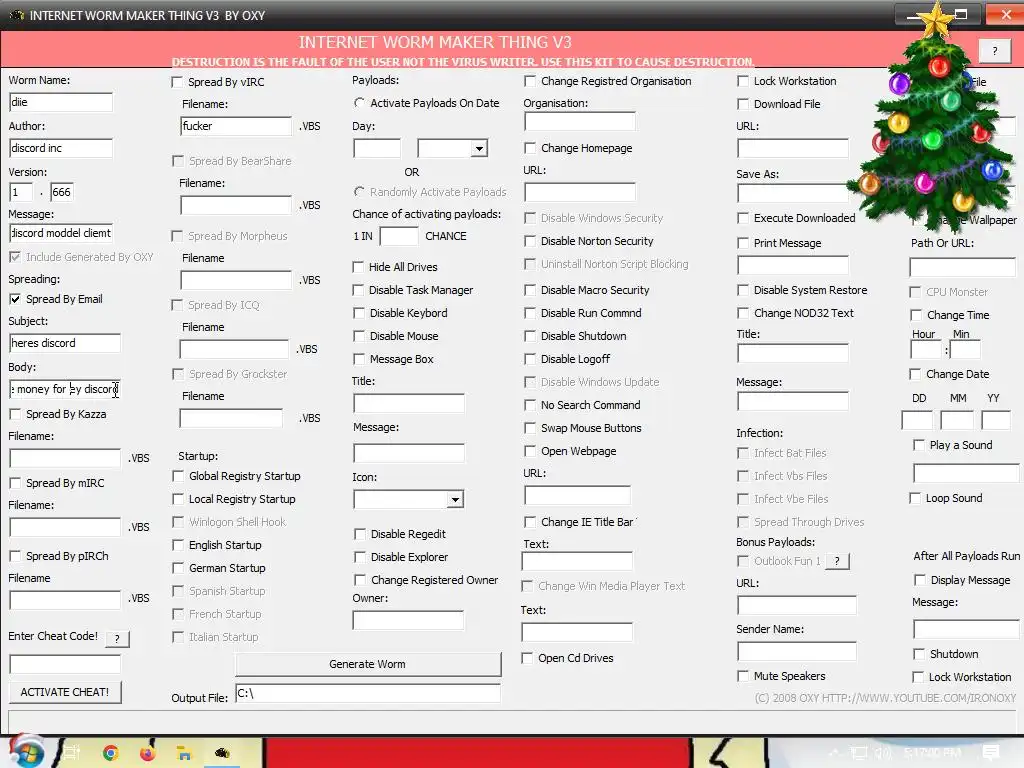Launch Firefox from the taskbar
Image resolution: width=1024 pixels, height=768 pixels.
(148, 753)
